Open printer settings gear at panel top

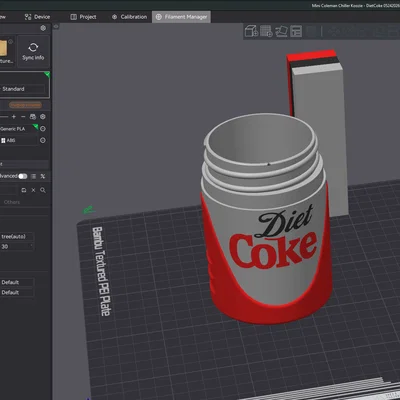pyautogui.click(x=43, y=28)
